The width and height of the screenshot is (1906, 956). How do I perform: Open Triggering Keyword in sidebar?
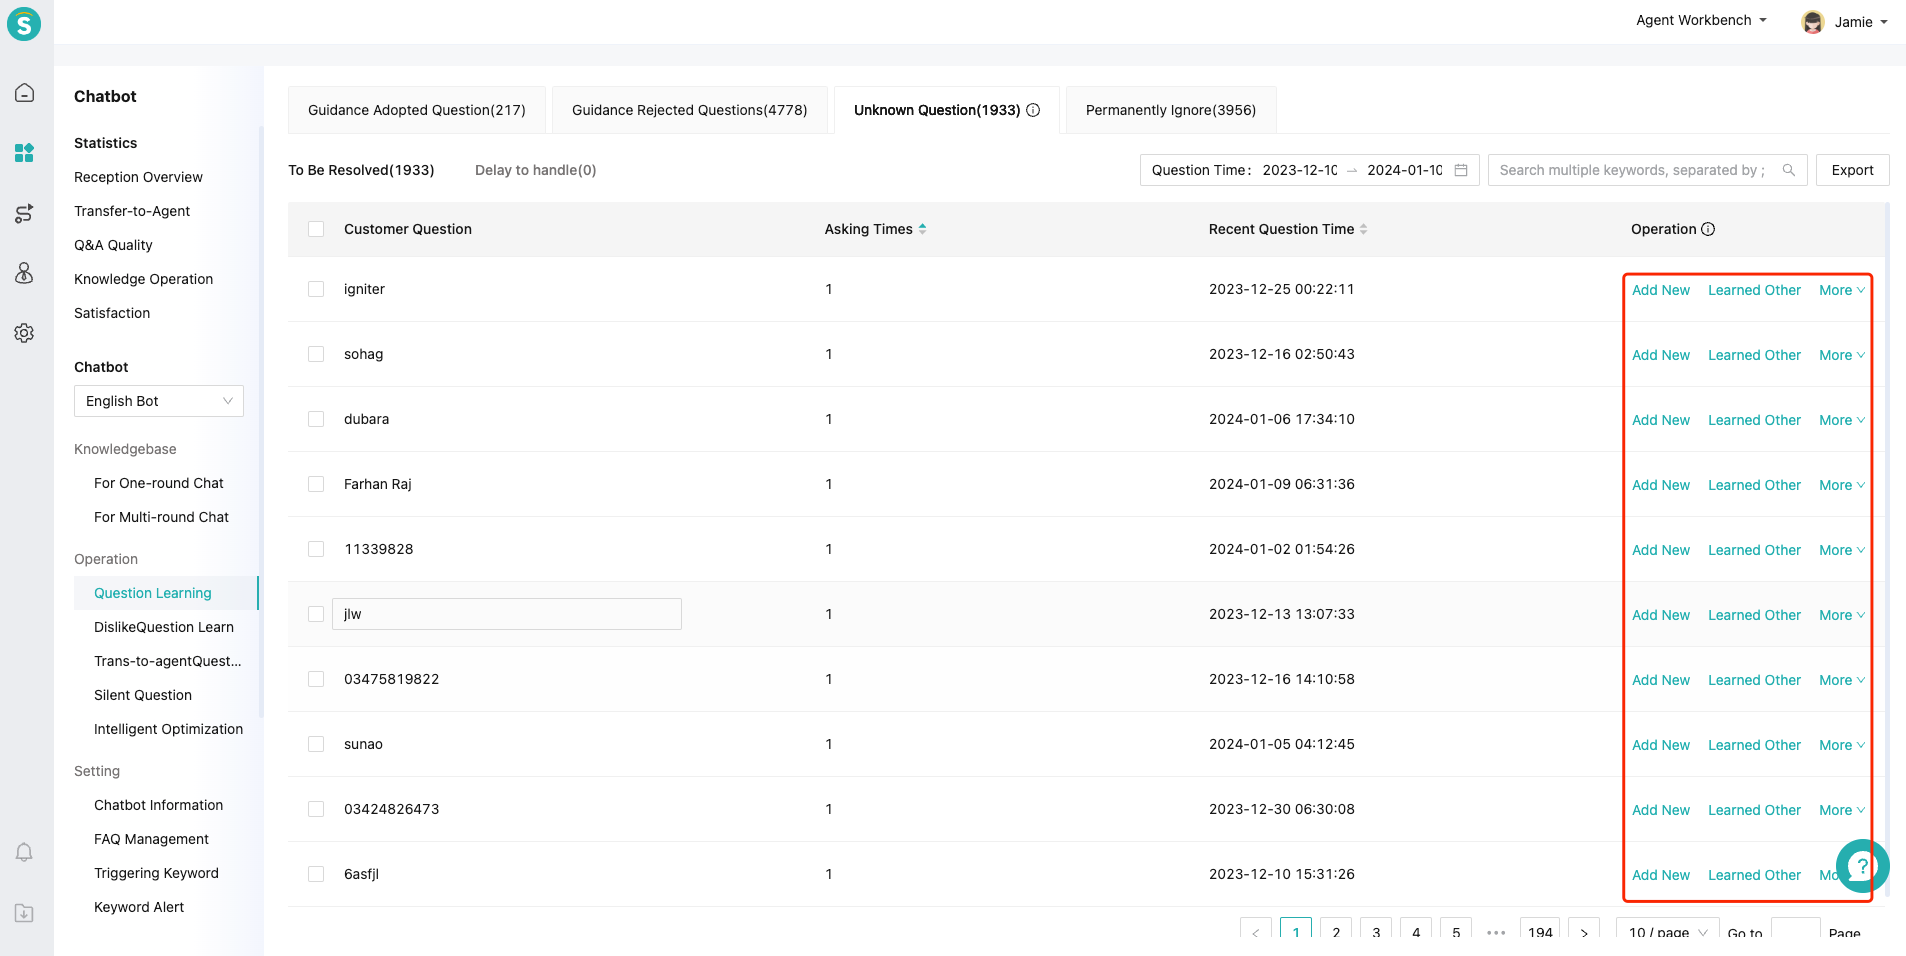coord(156,873)
